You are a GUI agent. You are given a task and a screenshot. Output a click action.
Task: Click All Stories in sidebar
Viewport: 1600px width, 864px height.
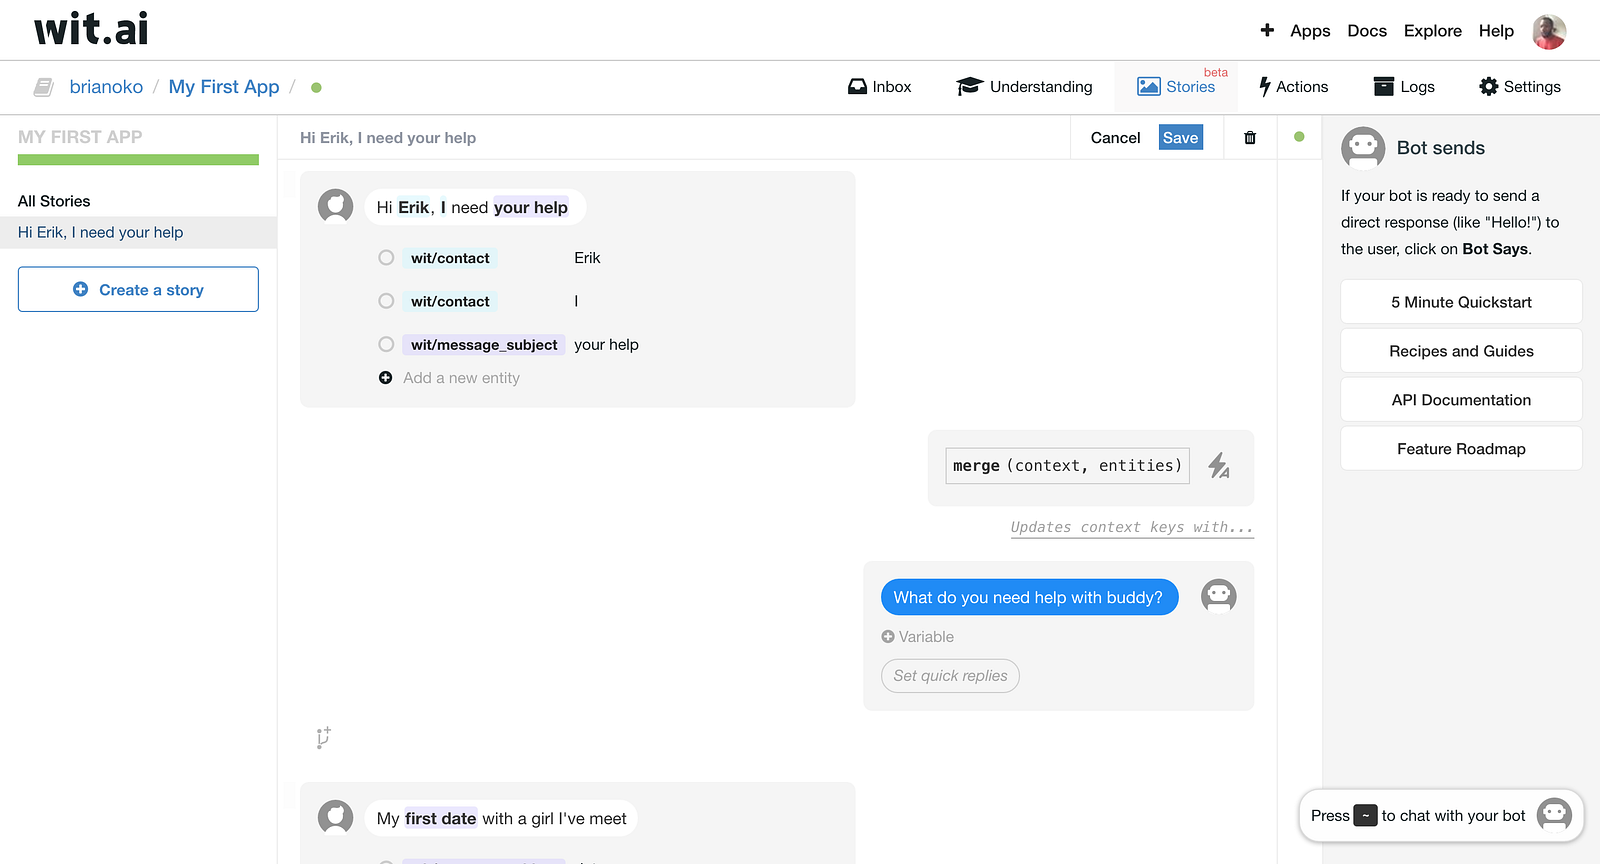pos(54,201)
